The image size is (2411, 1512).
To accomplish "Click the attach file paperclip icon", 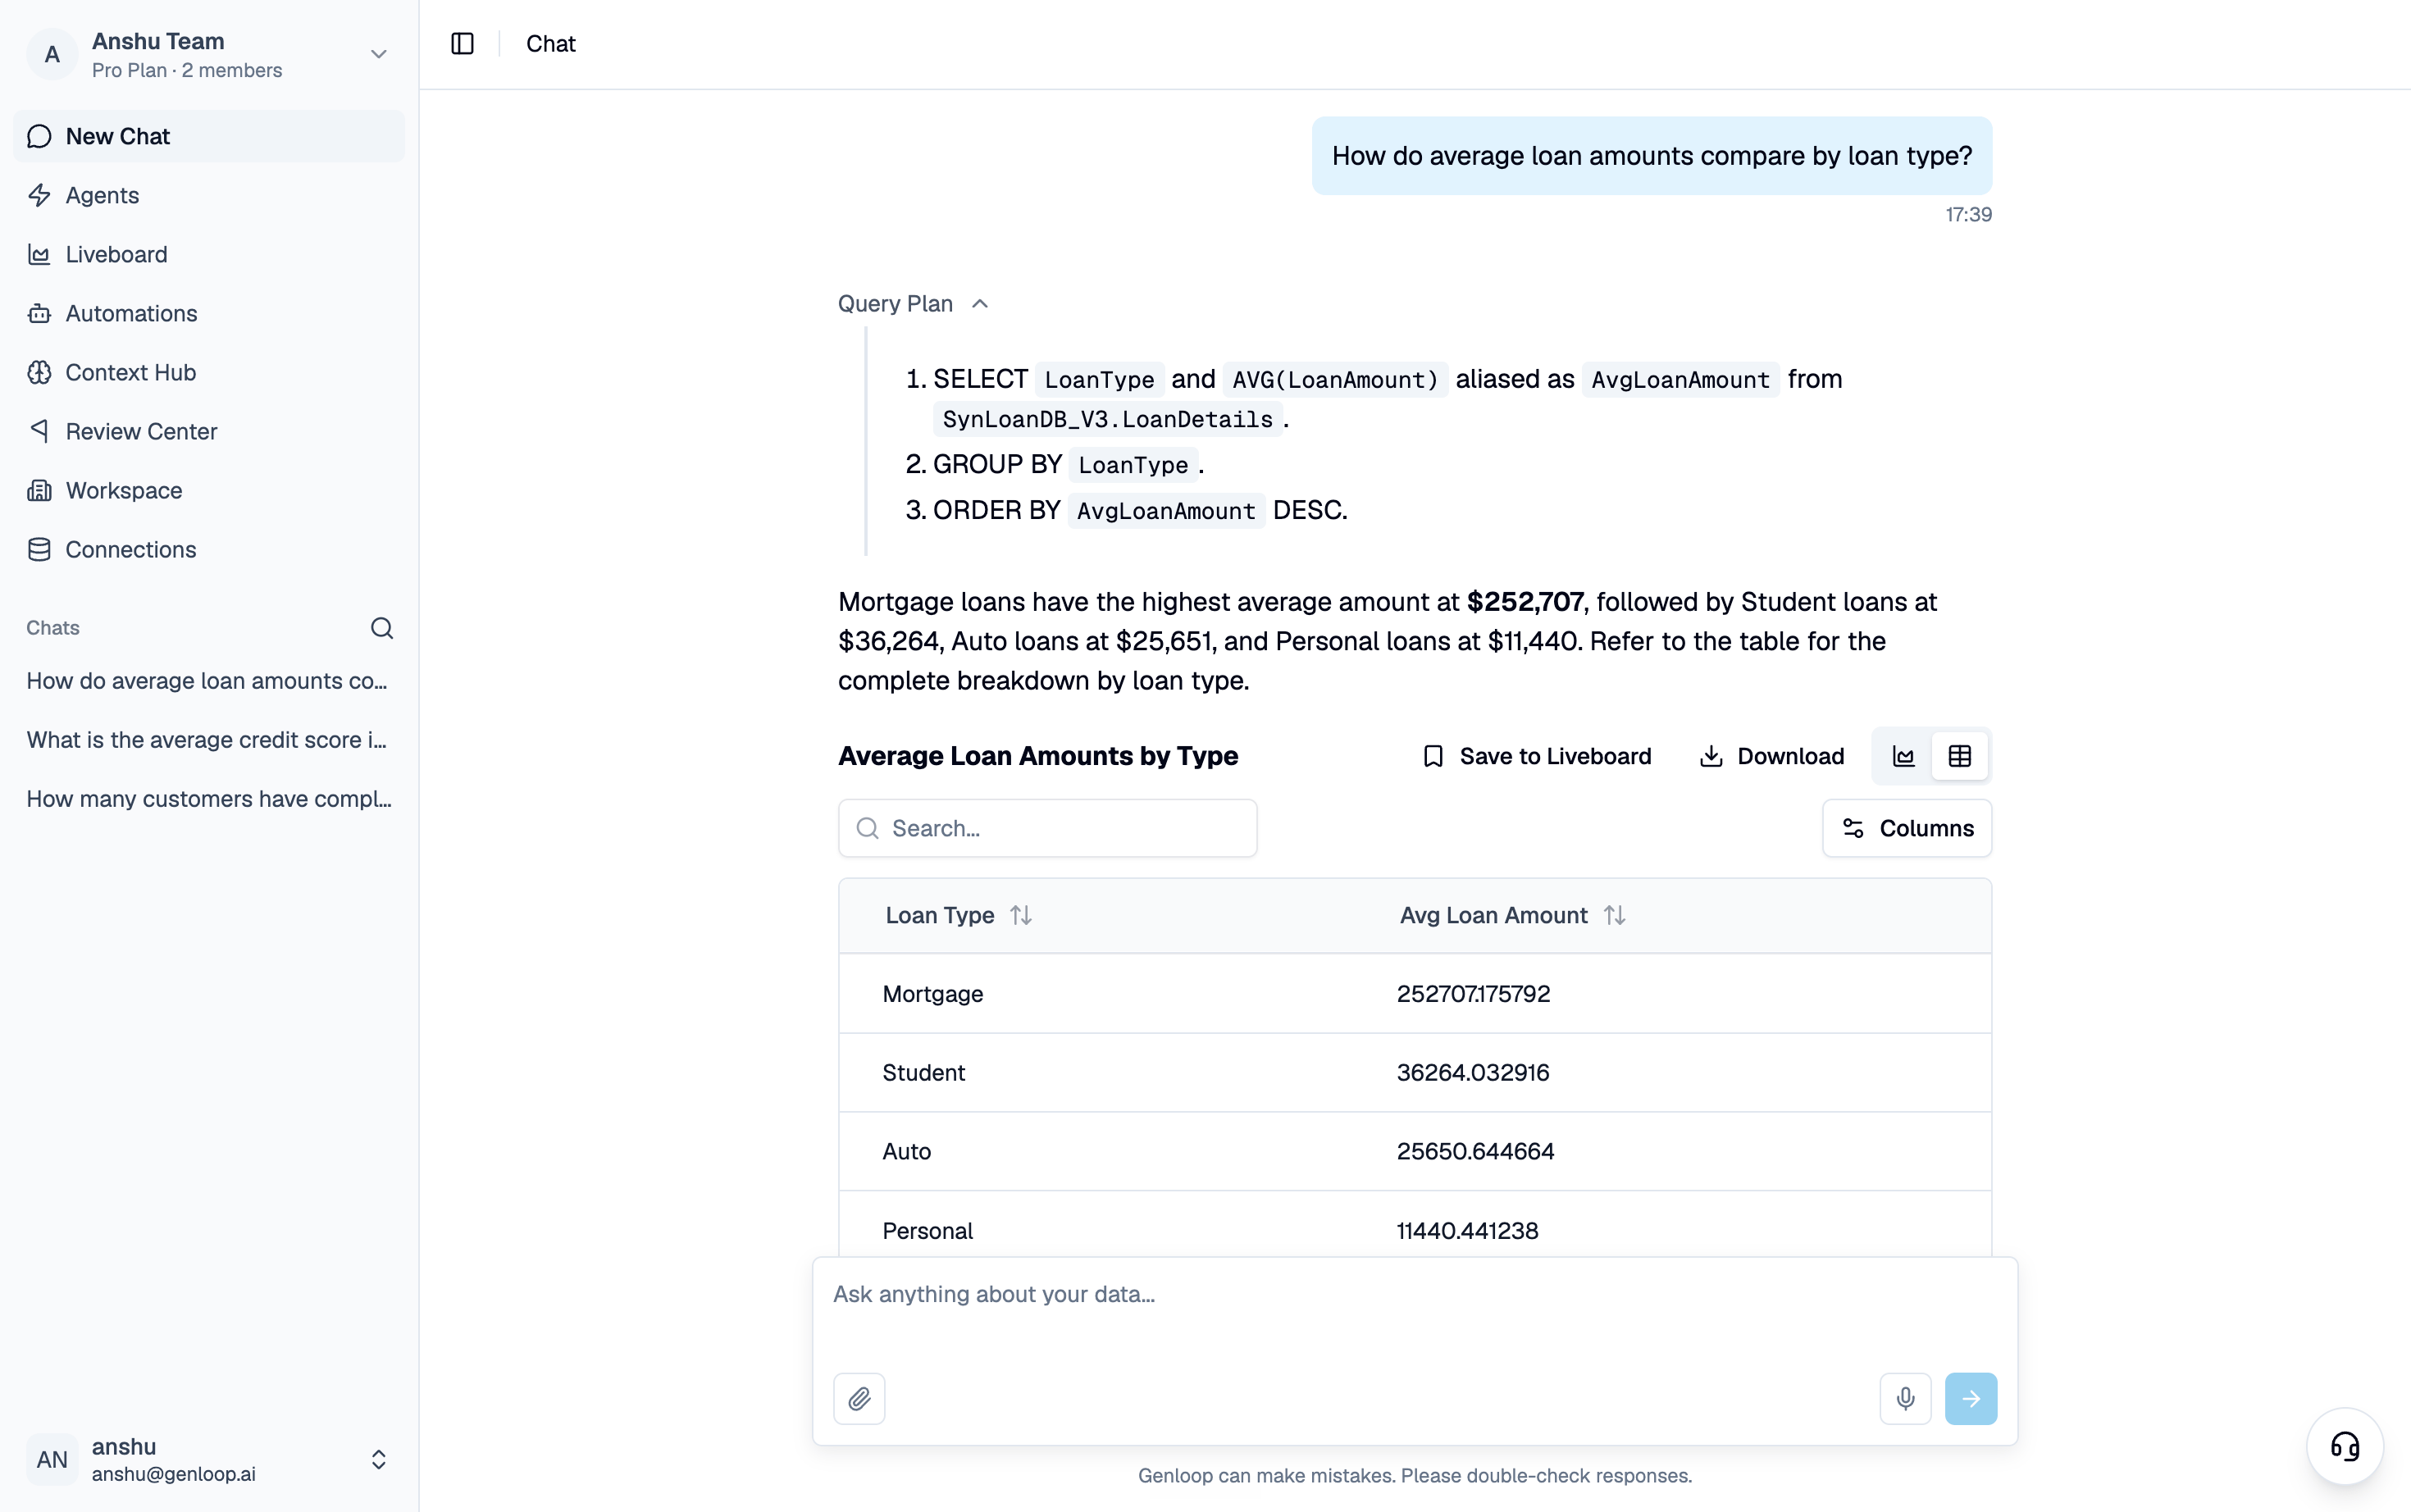I will (x=859, y=1398).
